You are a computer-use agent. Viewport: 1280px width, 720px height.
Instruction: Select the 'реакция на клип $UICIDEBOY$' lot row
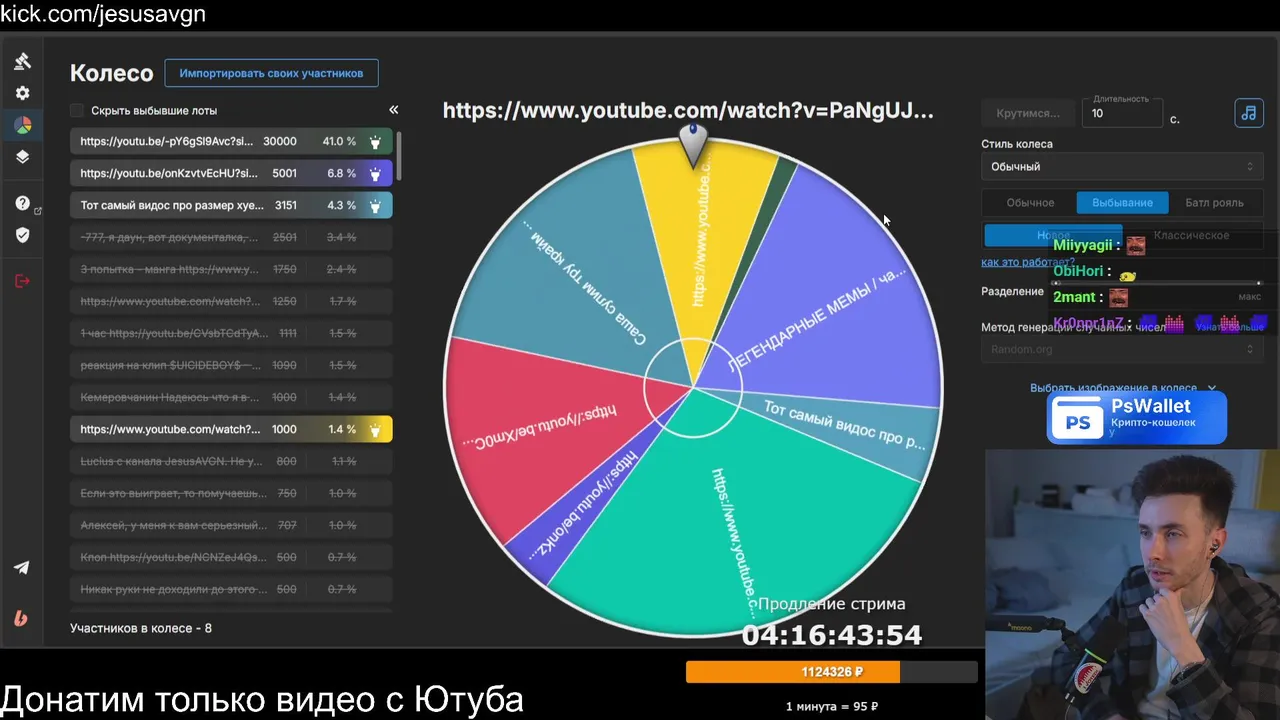[231, 366]
